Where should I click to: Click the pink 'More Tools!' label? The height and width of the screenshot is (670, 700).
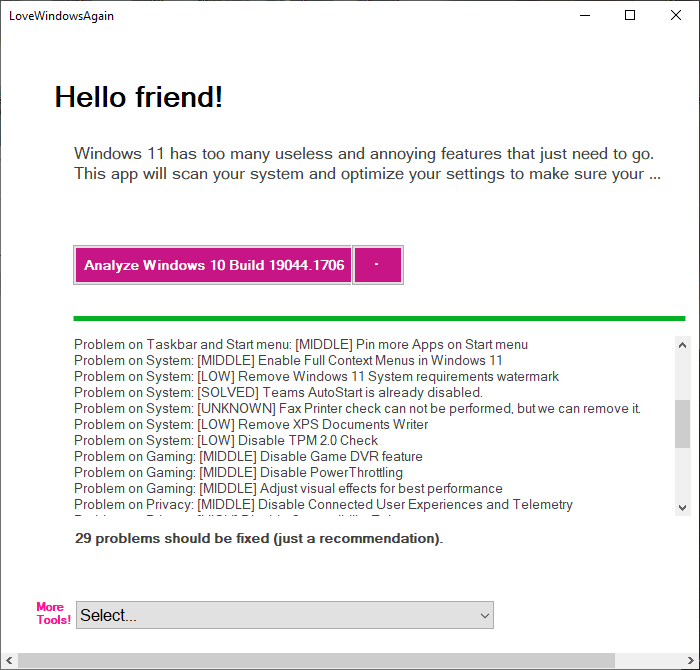pos(53,613)
